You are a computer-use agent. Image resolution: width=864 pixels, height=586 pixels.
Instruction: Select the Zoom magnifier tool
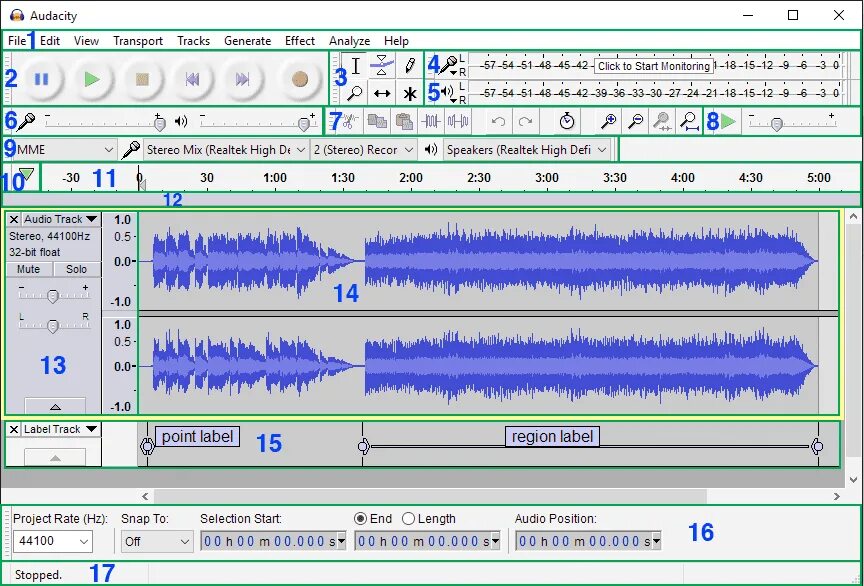coord(355,93)
